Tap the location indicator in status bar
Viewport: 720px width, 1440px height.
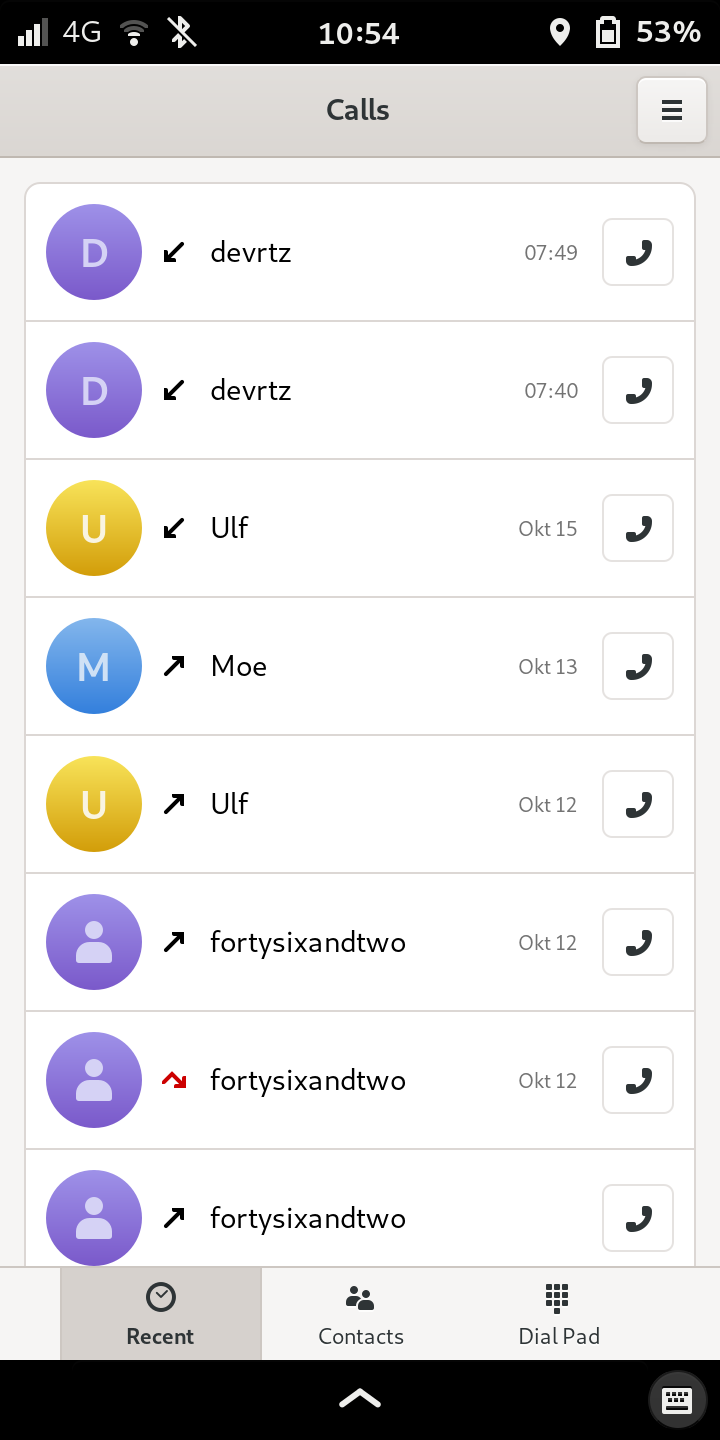click(x=560, y=32)
